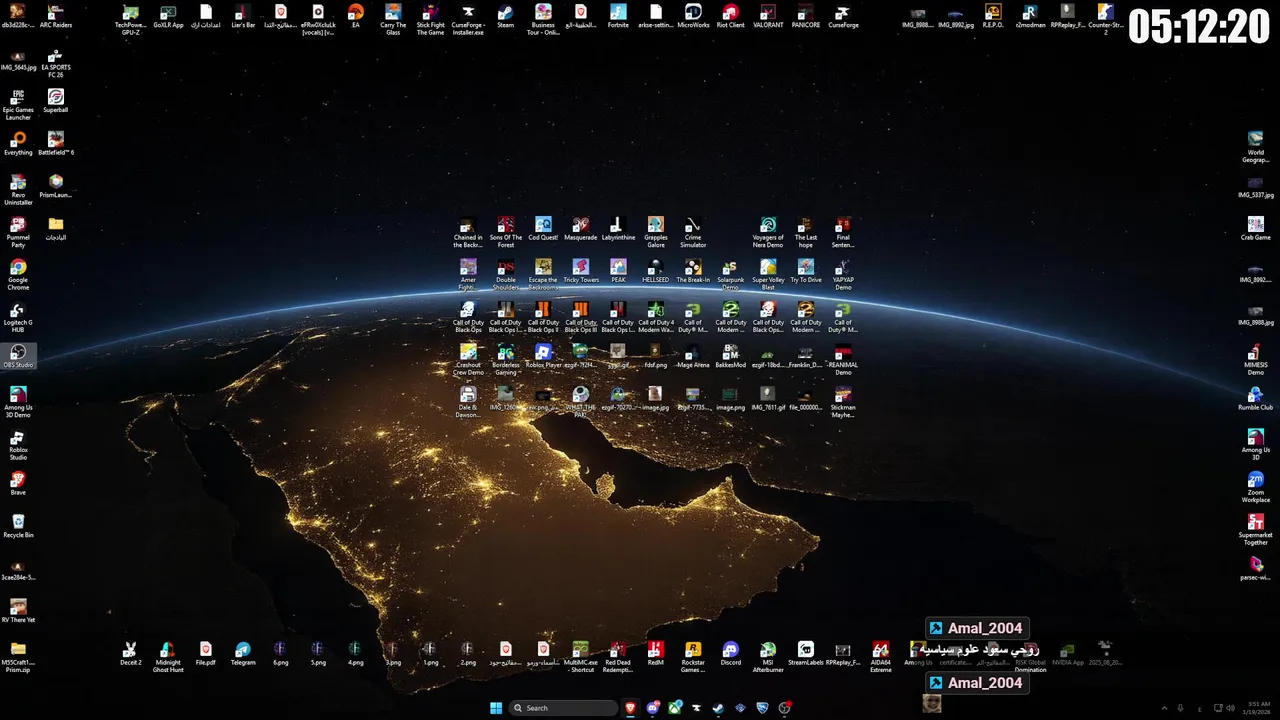Select the Midnight Ghost Hunt icon
1280x720 pixels.
tap(168, 657)
